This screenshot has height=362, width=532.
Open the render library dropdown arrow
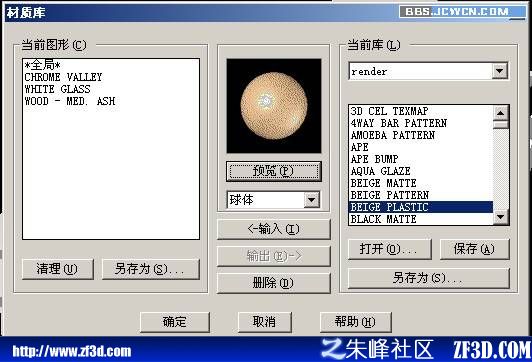click(x=499, y=71)
